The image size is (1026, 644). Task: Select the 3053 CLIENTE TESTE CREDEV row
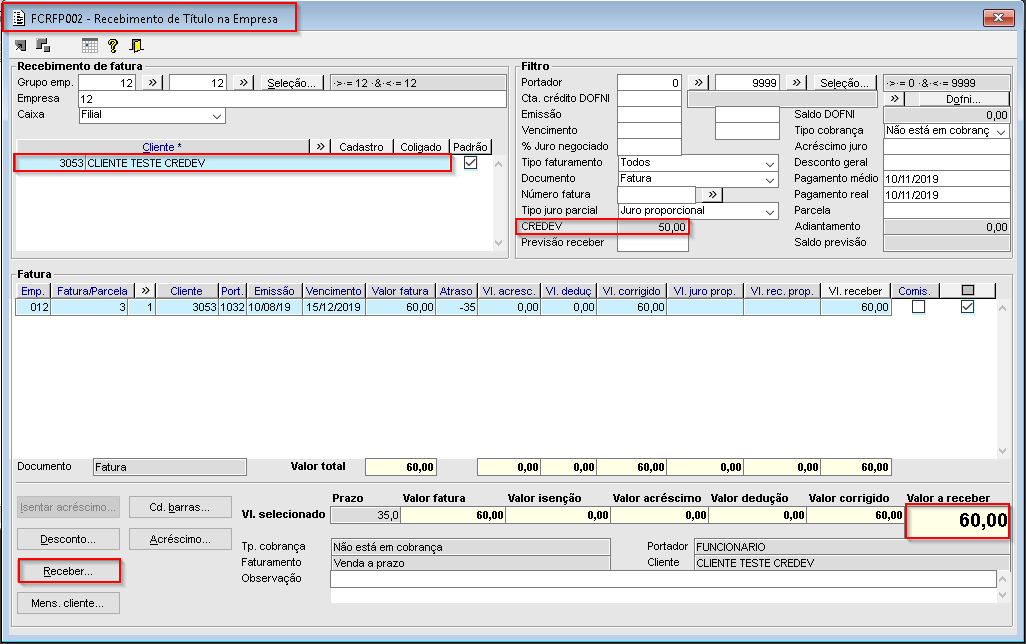point(232,163)
